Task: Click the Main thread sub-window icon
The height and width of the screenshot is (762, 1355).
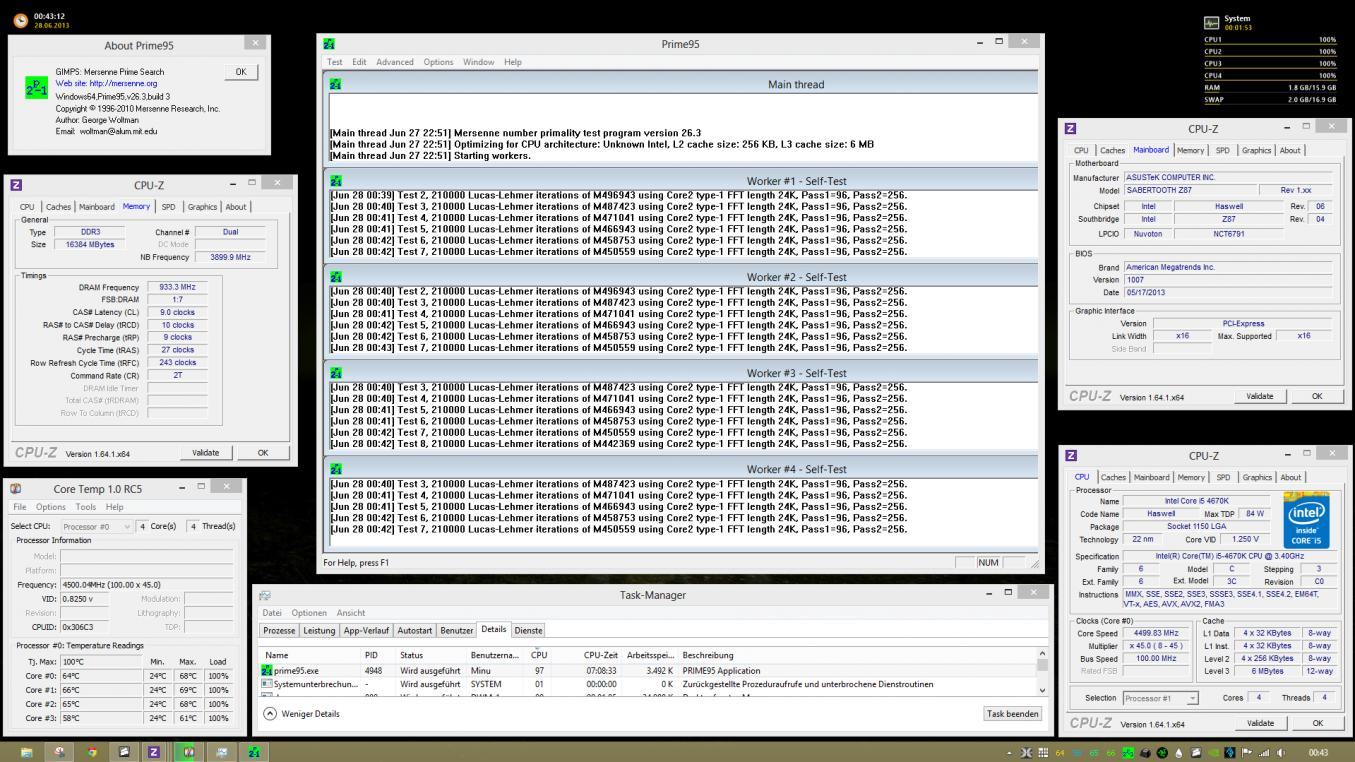Action: pos(335,85)
